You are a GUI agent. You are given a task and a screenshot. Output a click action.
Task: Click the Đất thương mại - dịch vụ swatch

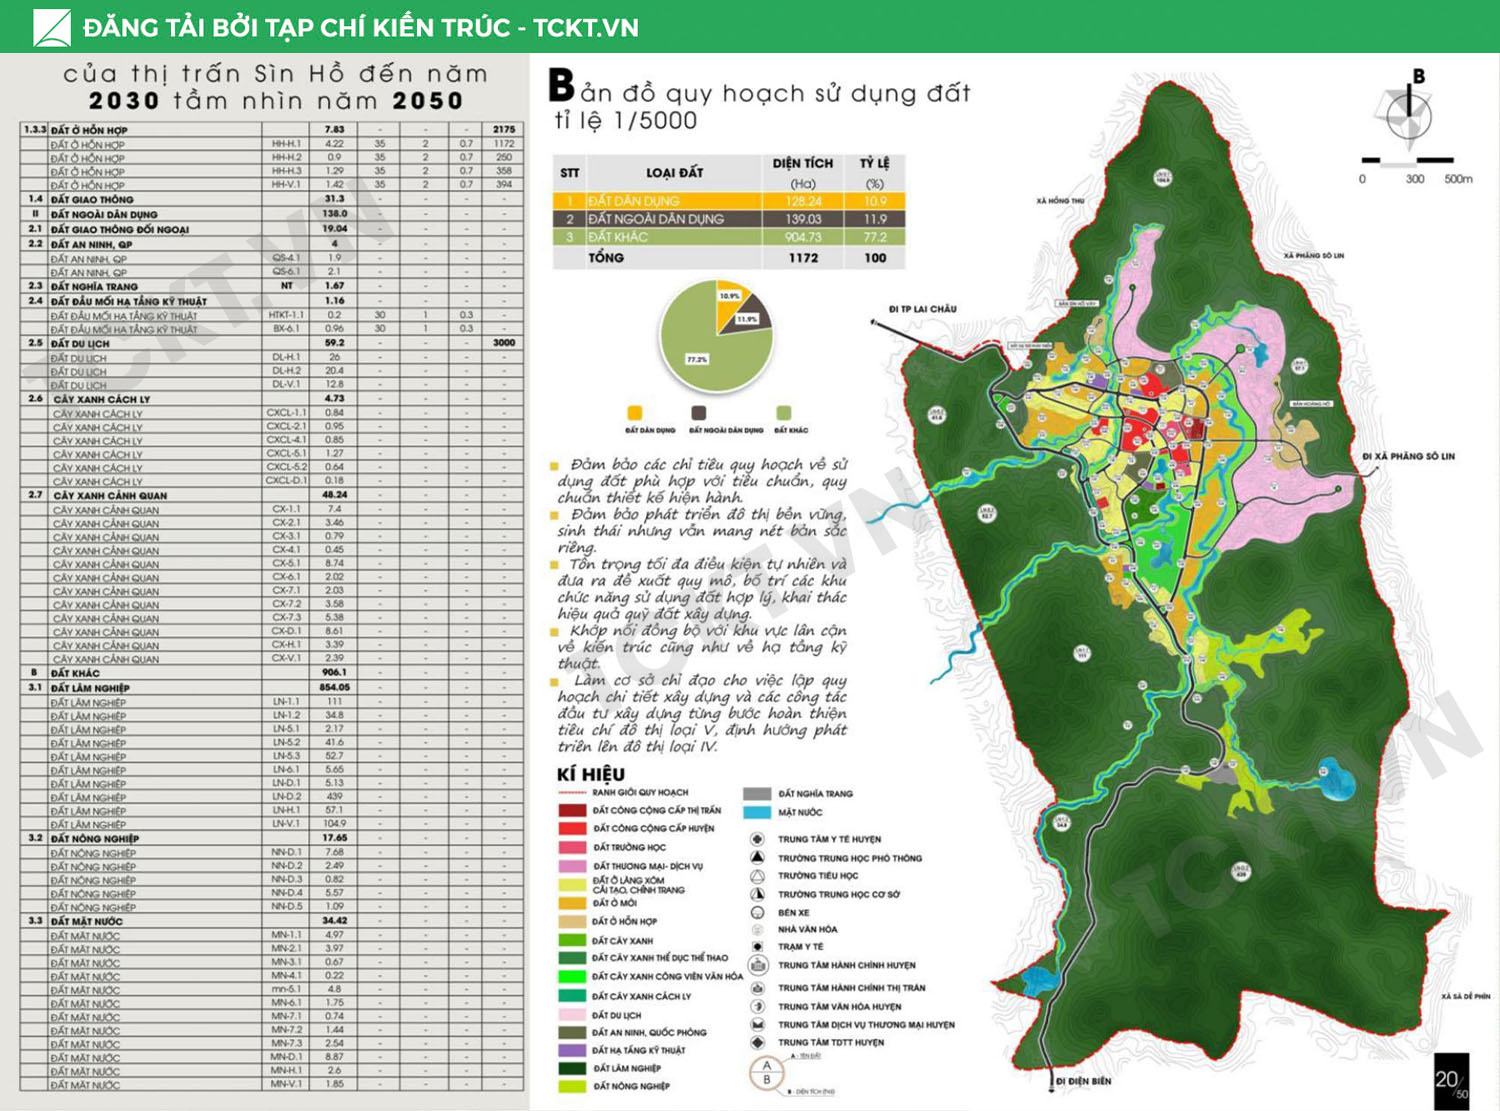pos(572,866)
